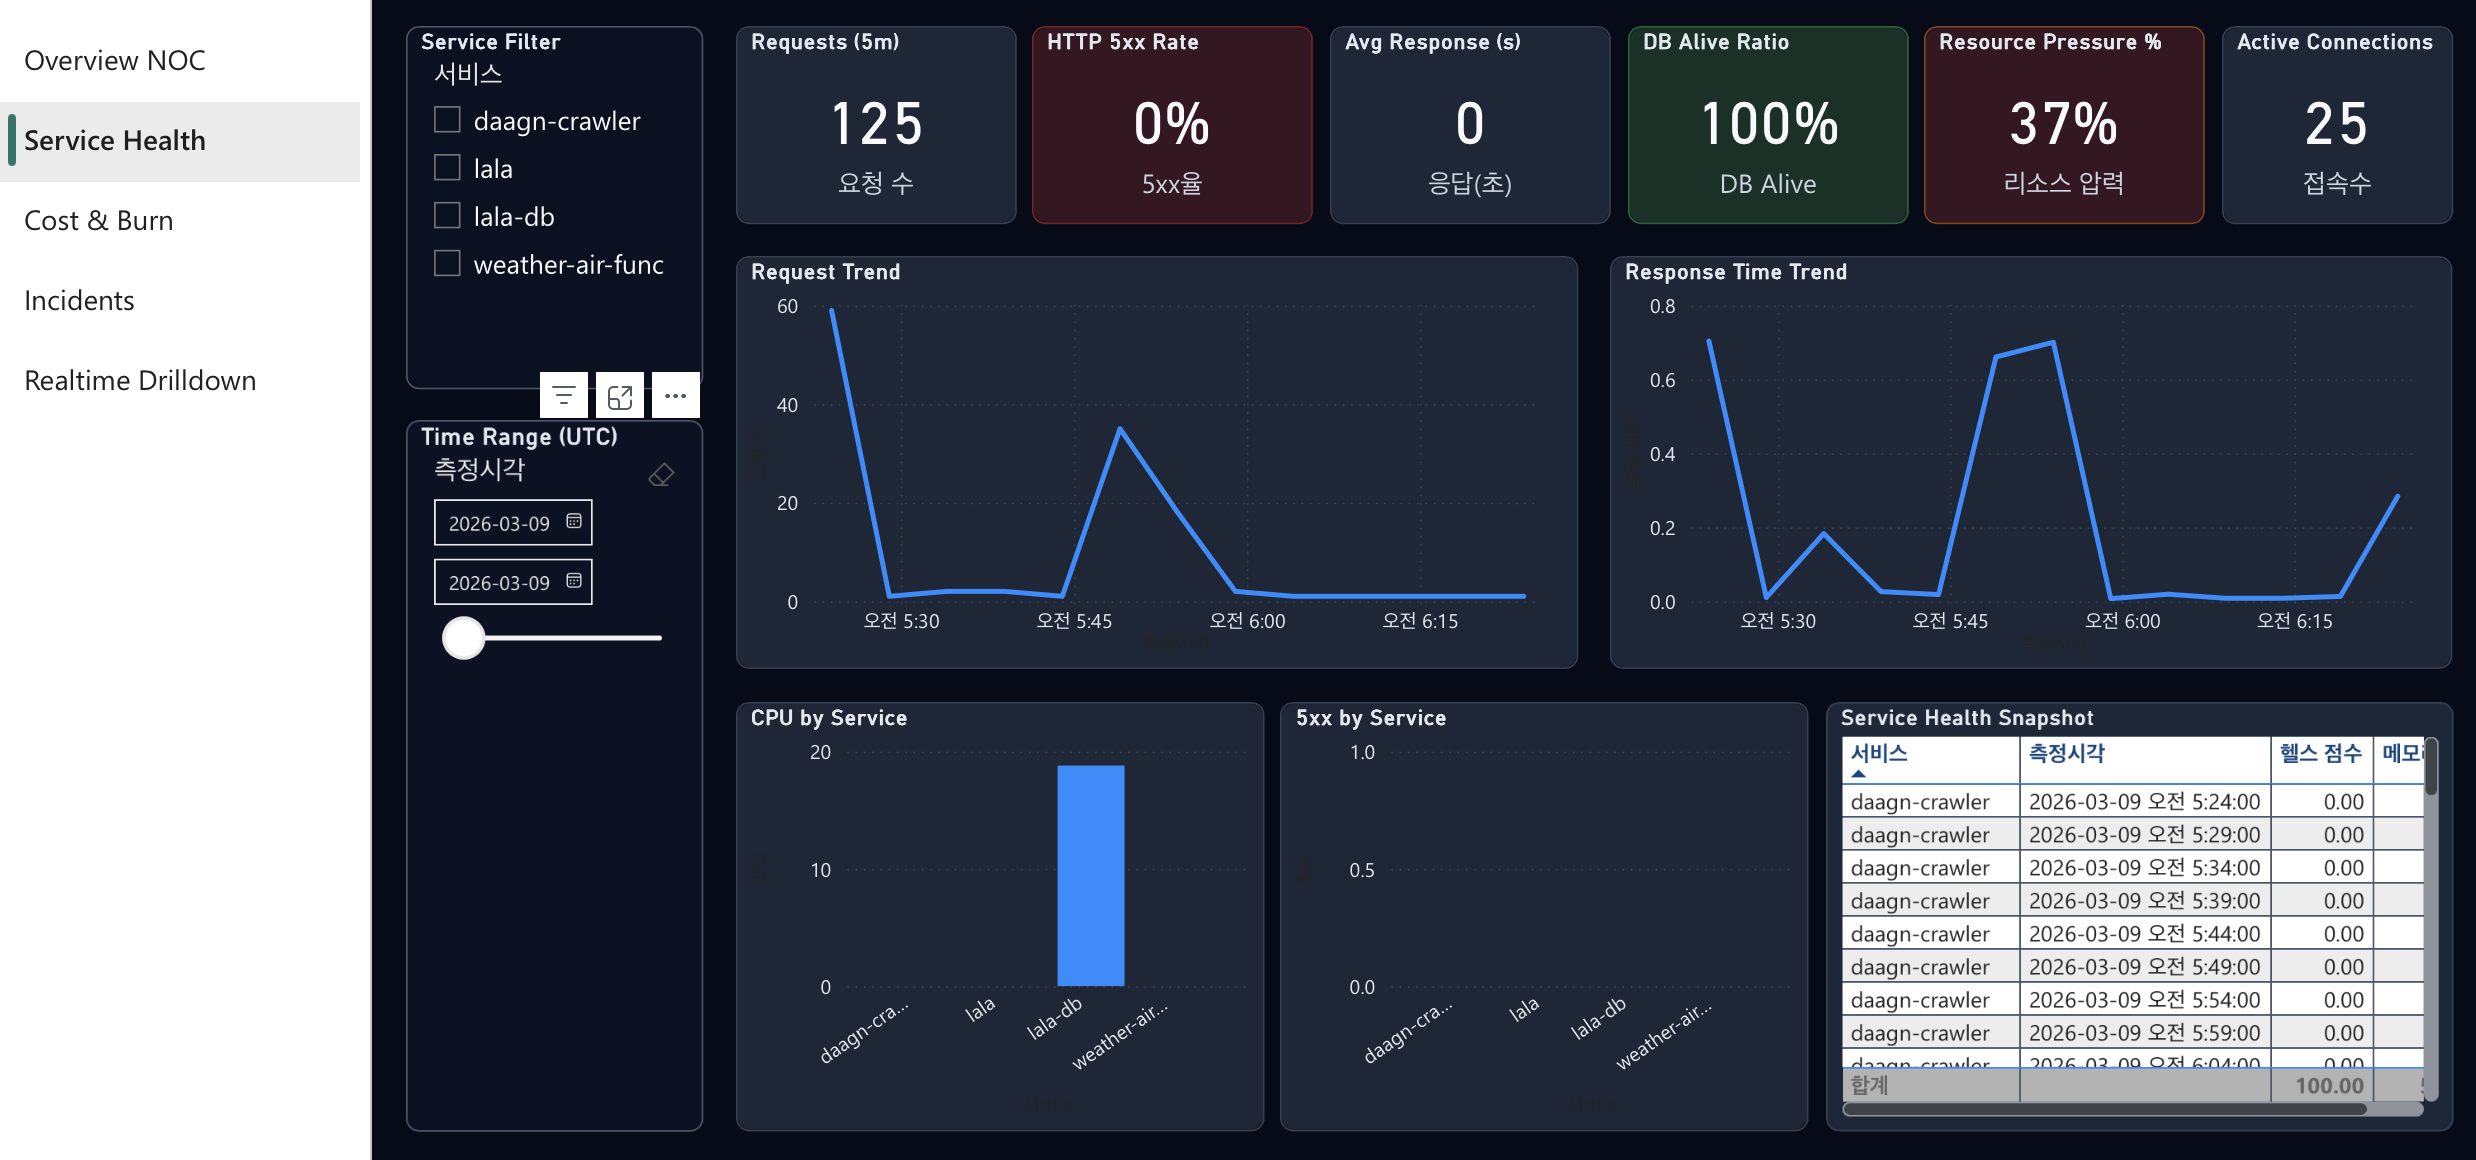Open calendar icon on end date field
Screen dimensions: 2476x1160
pos(574,581)
